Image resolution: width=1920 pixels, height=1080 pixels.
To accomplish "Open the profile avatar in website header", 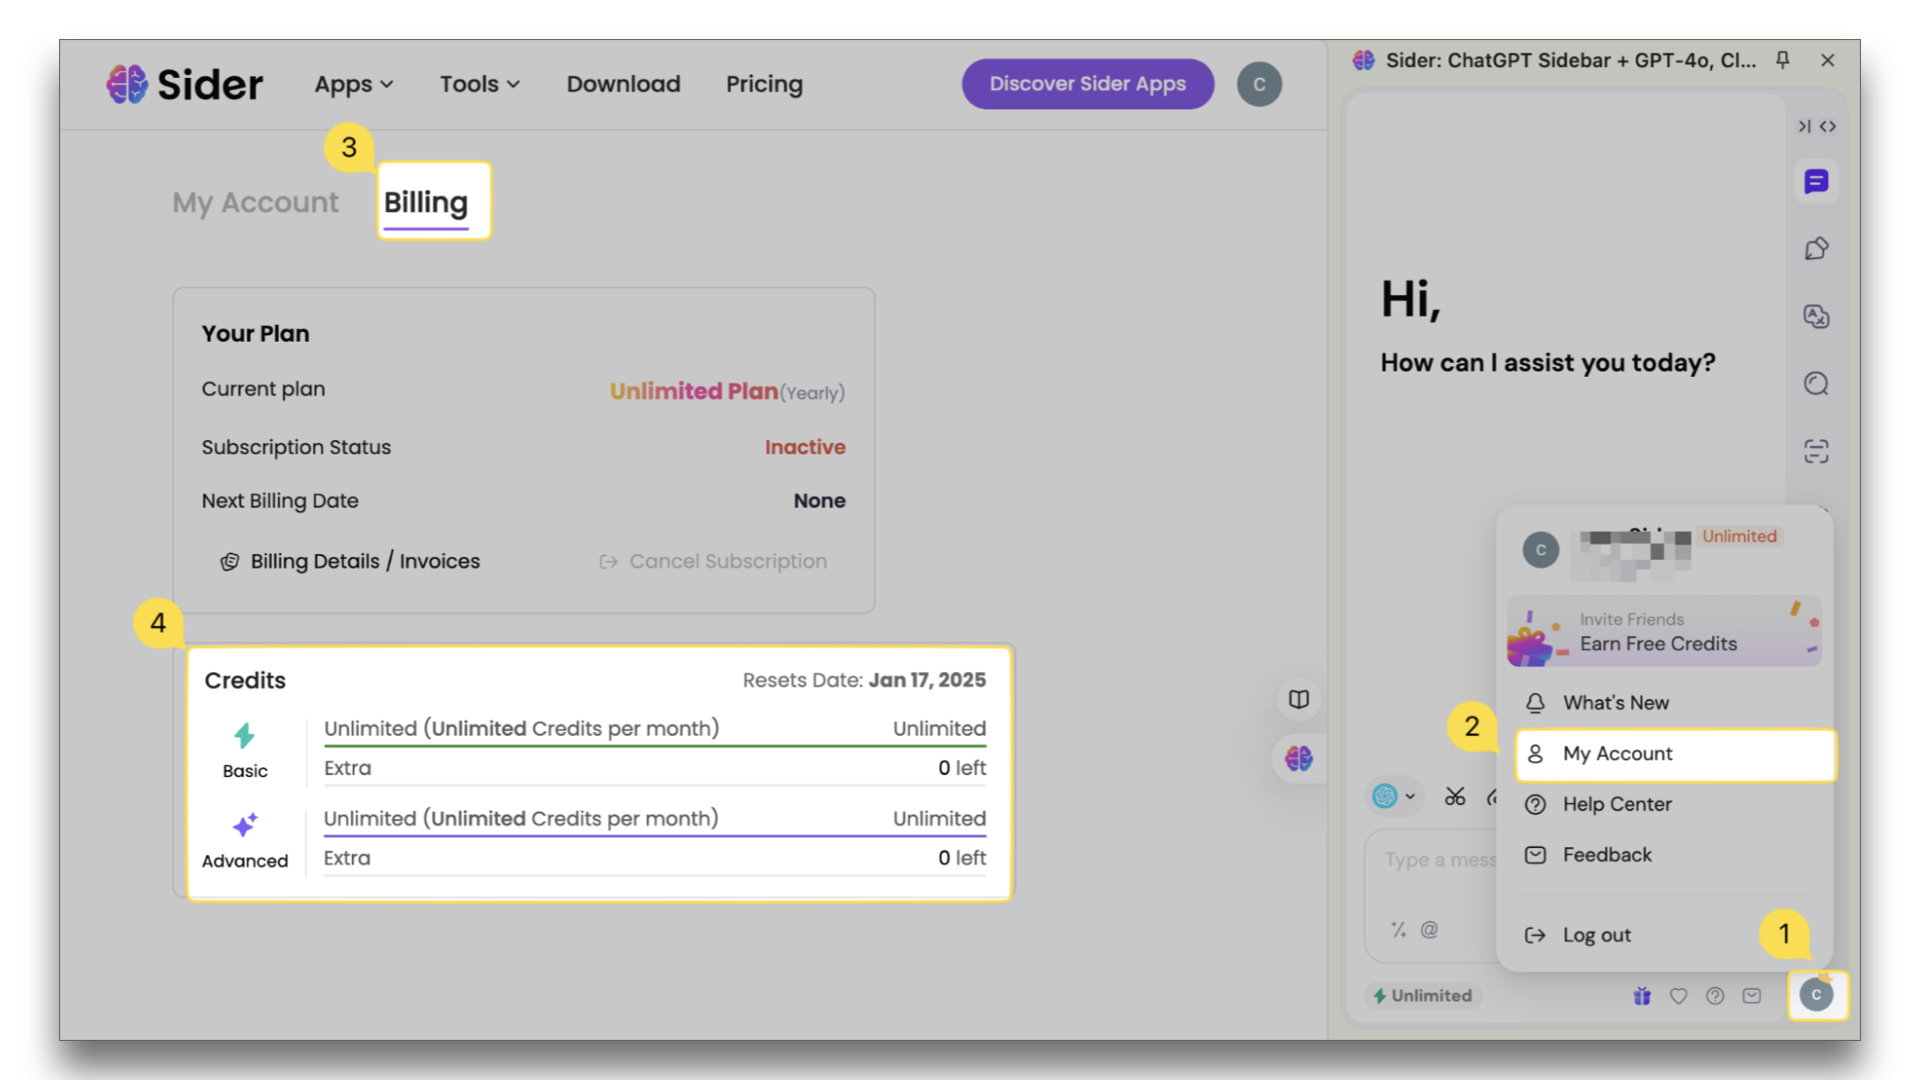I will [1259, 84].
